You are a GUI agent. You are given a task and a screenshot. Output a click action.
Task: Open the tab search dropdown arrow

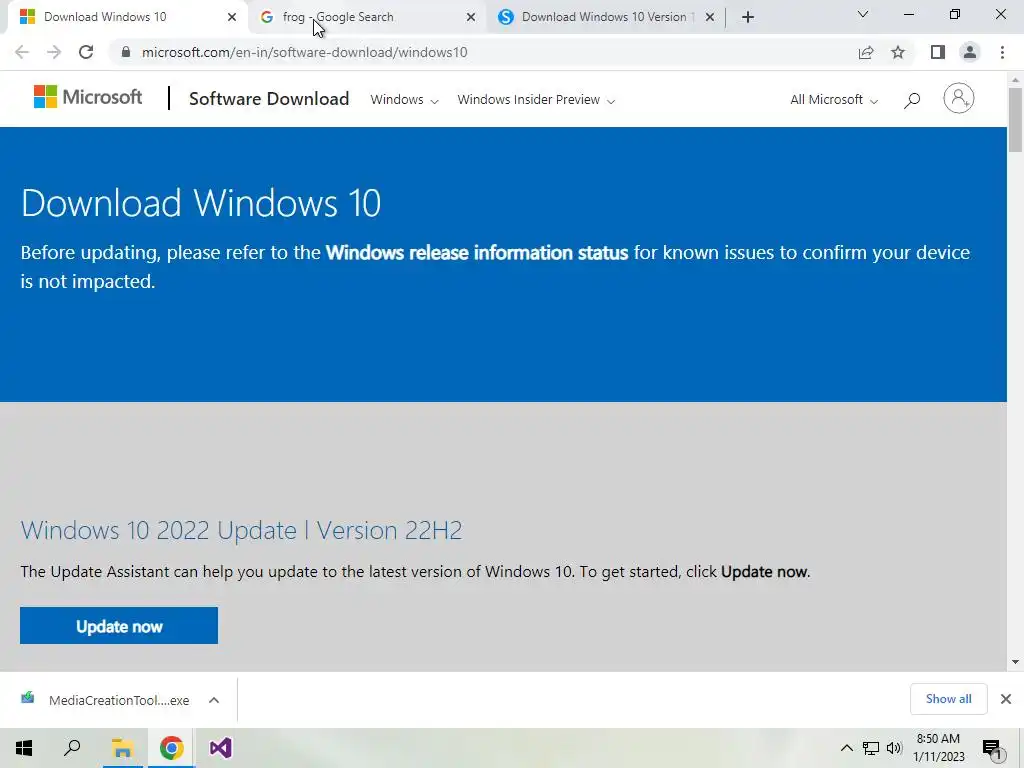click(863, 14)
